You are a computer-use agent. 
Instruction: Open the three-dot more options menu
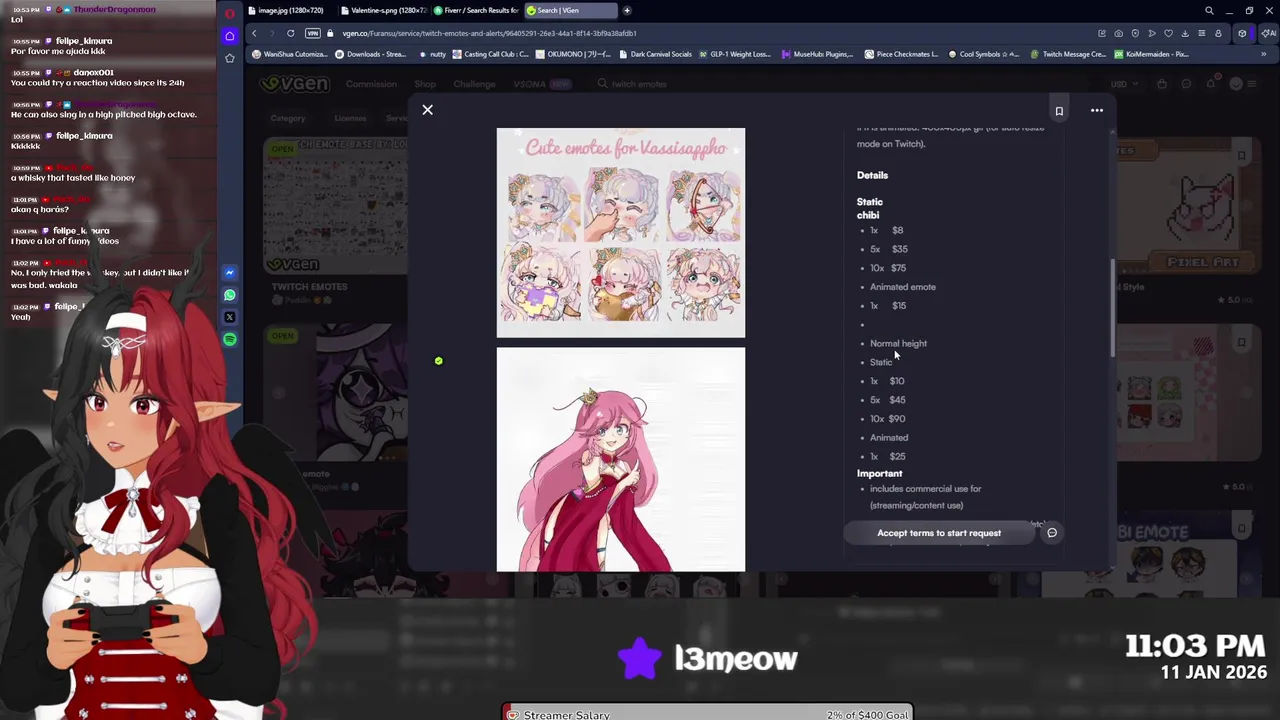tap(1097, 111)
